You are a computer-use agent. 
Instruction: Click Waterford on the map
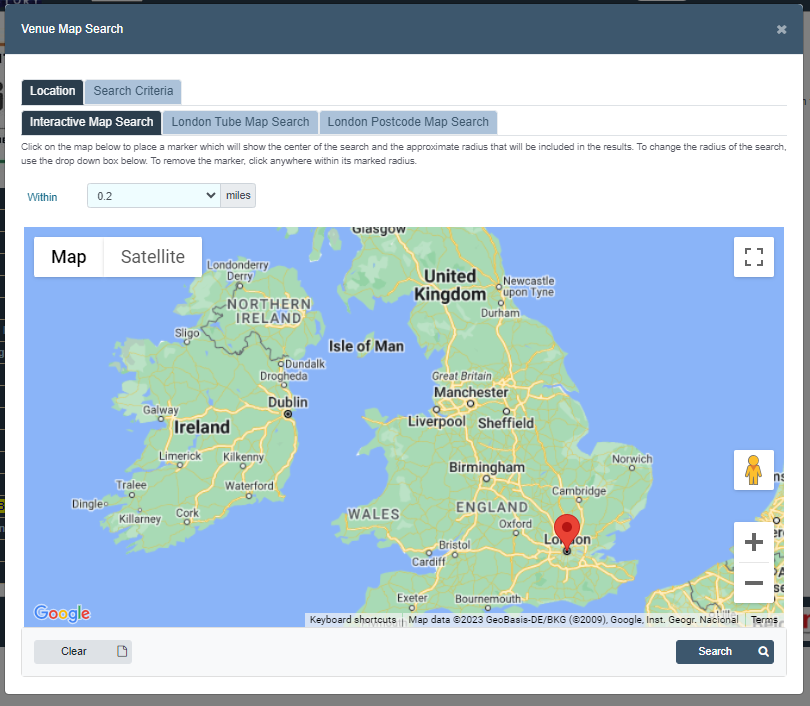pyautogui.click(x=249, y=485)
